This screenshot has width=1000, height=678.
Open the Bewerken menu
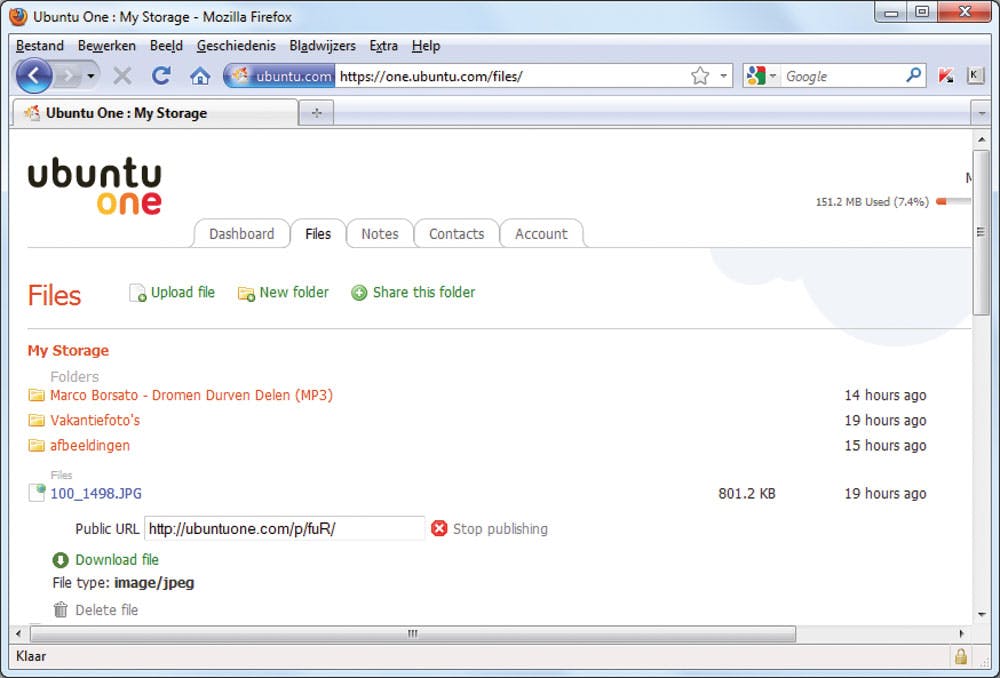click(107, 46)
